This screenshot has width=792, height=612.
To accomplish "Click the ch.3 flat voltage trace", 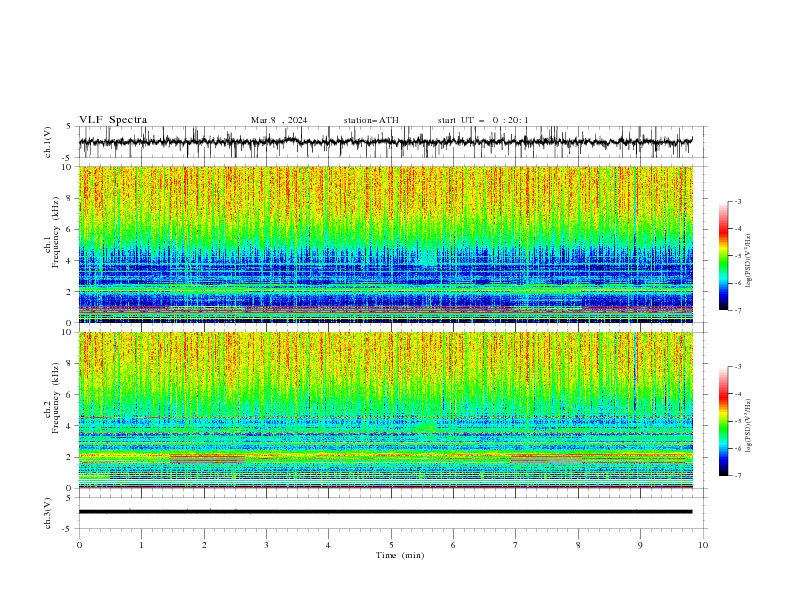I will pyautogui.click(x=385, y=512).
